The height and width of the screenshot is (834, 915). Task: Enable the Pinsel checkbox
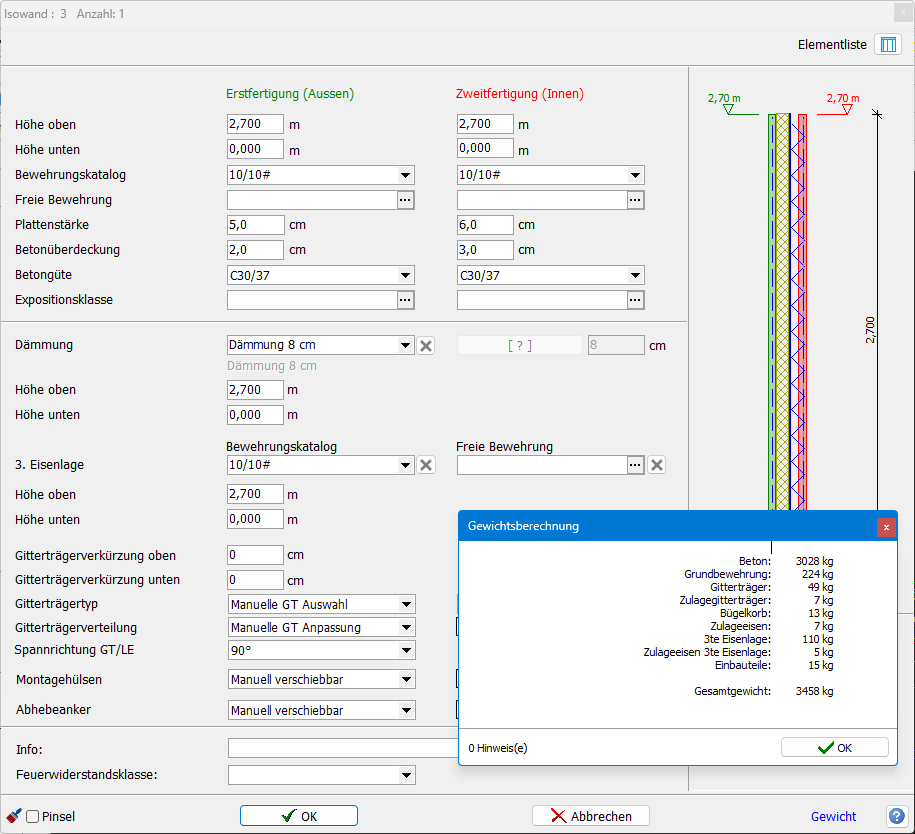pos(33,816)
